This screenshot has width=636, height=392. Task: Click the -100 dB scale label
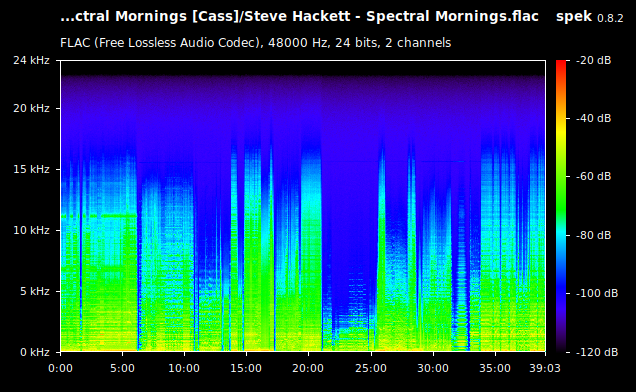[597, 293]
